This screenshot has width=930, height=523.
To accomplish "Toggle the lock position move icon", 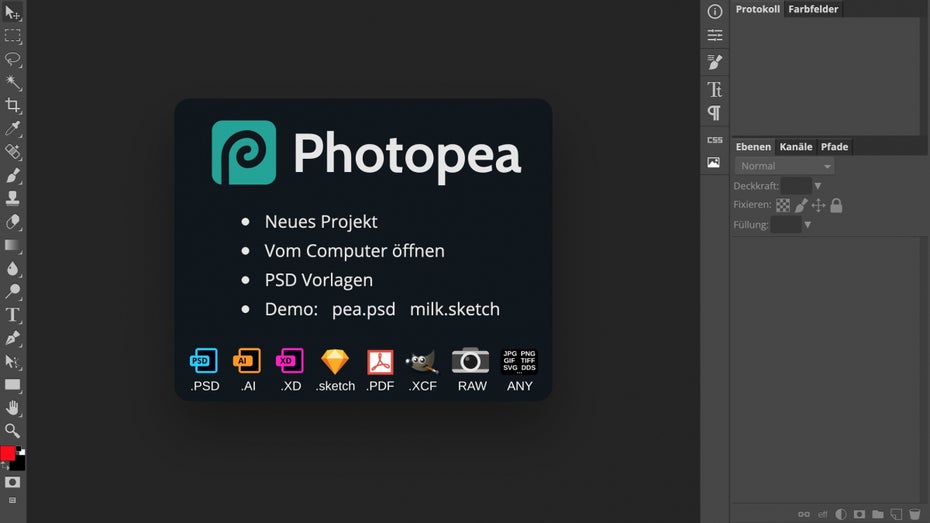I will pos(818,205).
